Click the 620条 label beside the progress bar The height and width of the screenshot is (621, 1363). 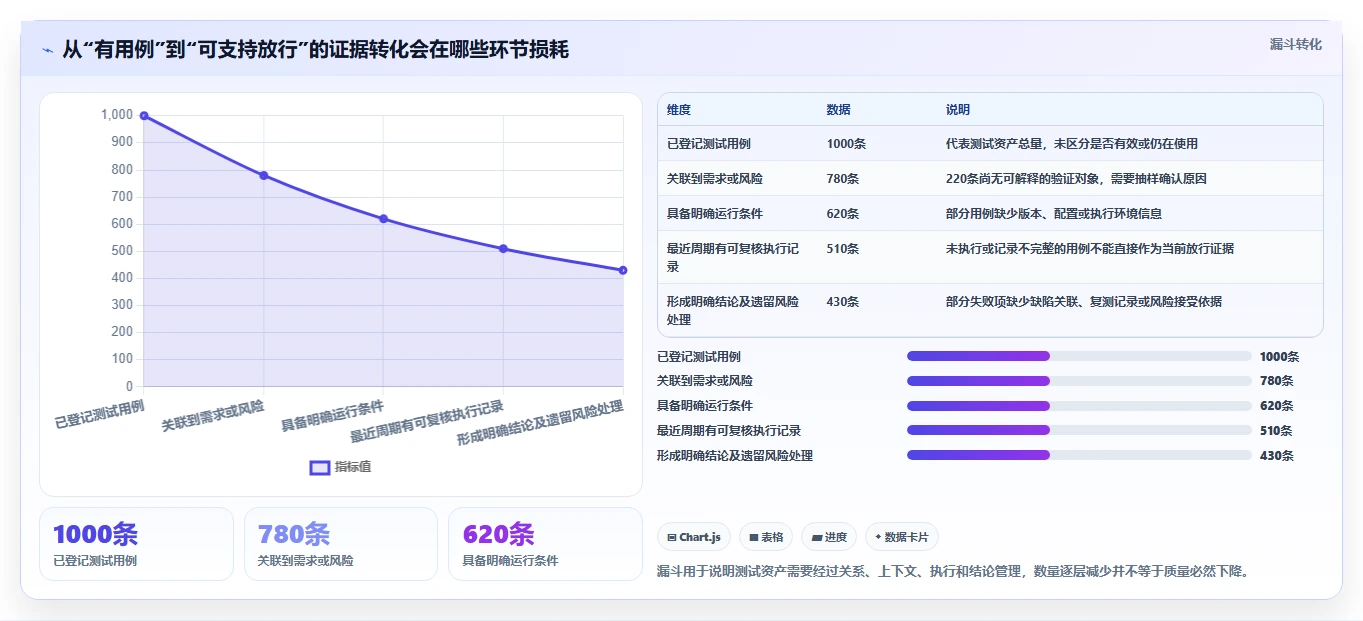click(1276, 406)
